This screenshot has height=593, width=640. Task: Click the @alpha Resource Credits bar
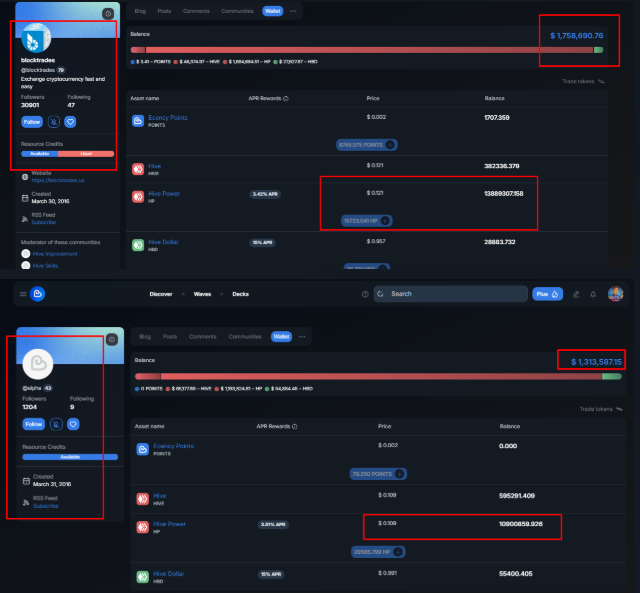[70, 456]
